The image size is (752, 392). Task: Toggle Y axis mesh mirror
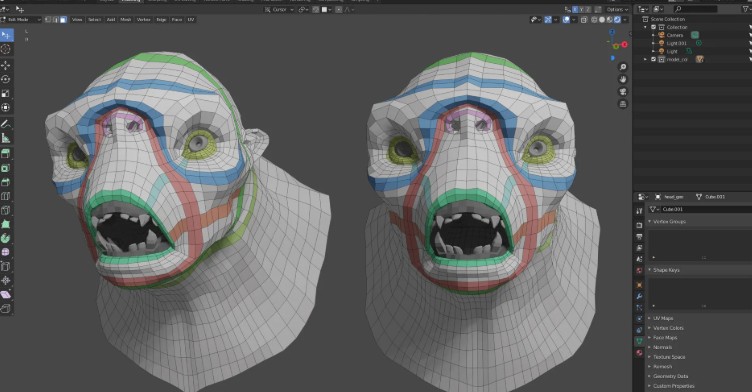coord(581,9)
